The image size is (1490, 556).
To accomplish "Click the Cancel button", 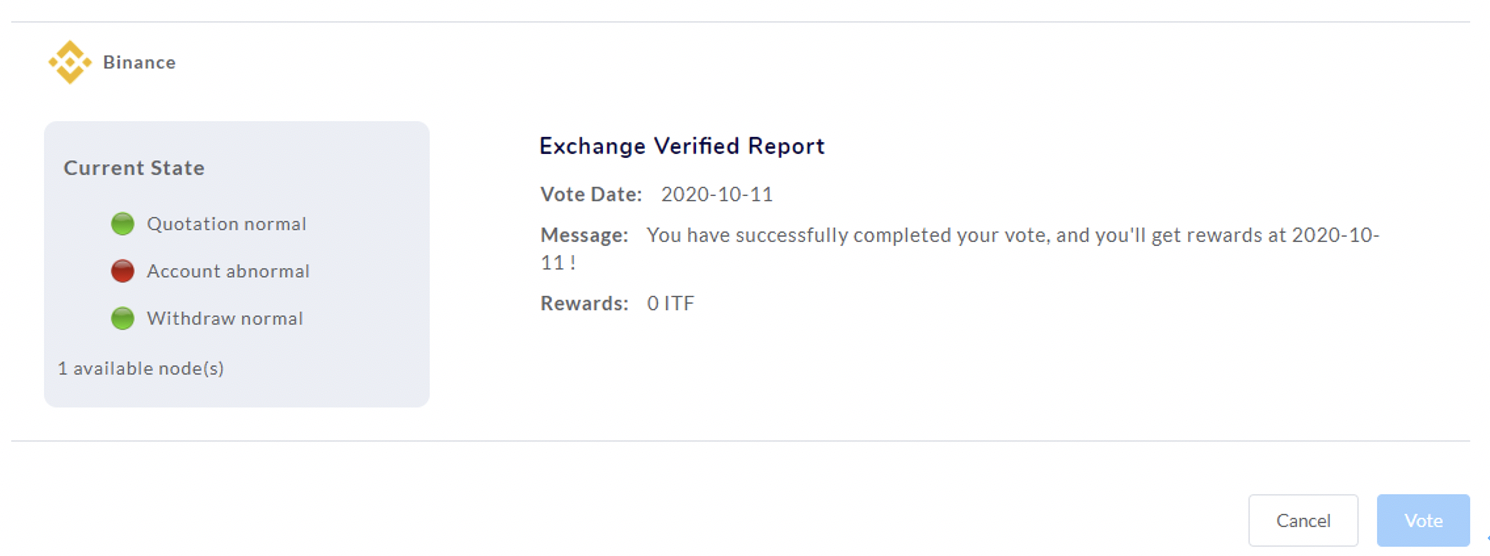I will pos(1303,521).
